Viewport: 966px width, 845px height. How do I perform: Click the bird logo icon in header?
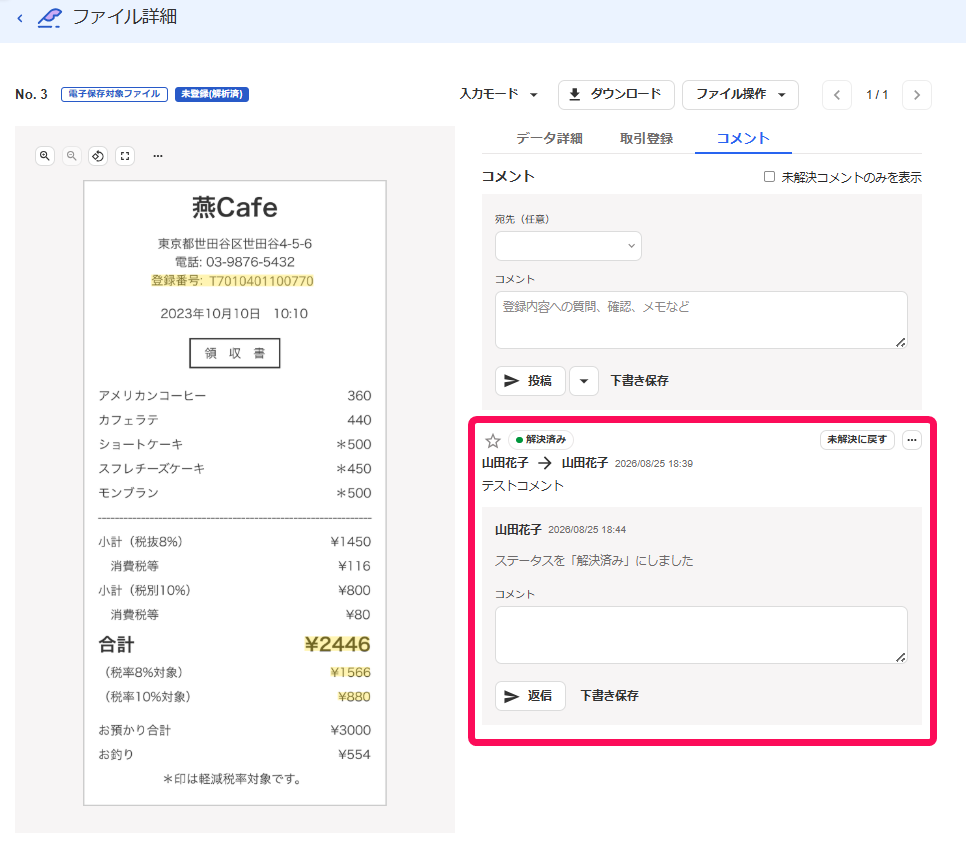pos(49,18)
